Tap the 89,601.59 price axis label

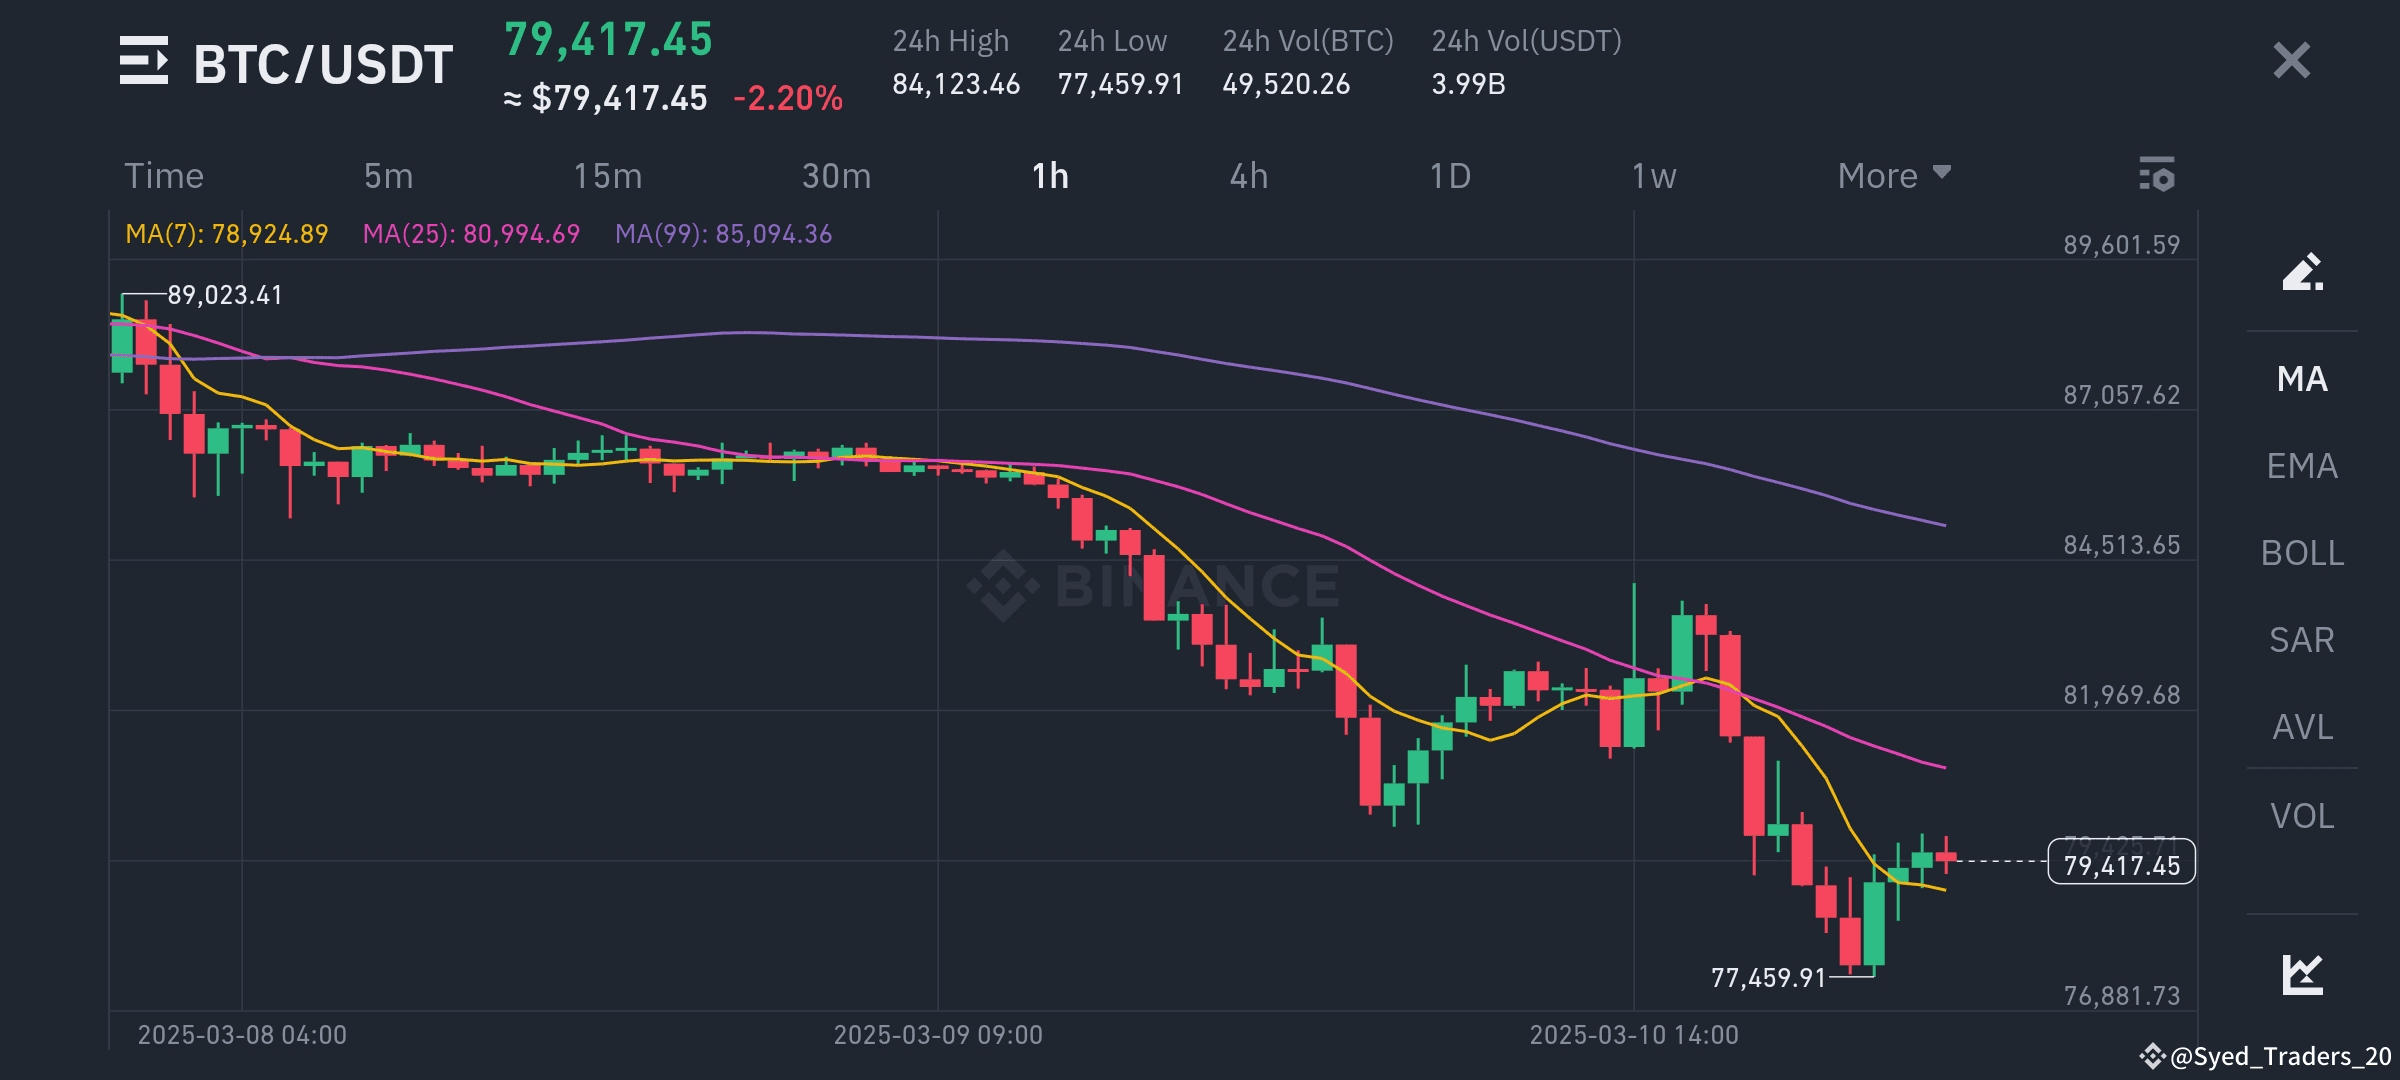(2121, 245)
